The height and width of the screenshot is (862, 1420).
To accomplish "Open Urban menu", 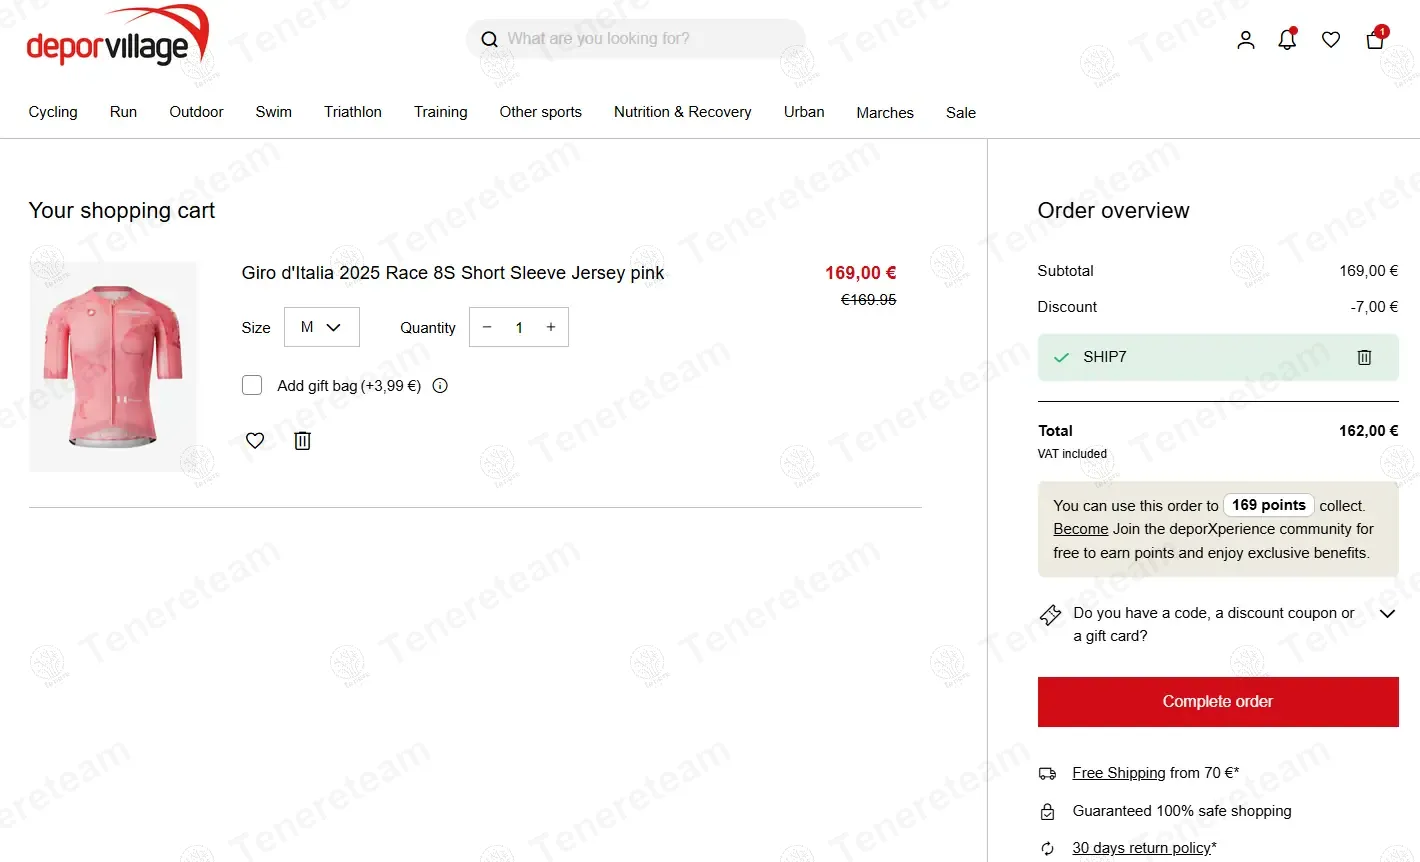I will pos(804,112).
